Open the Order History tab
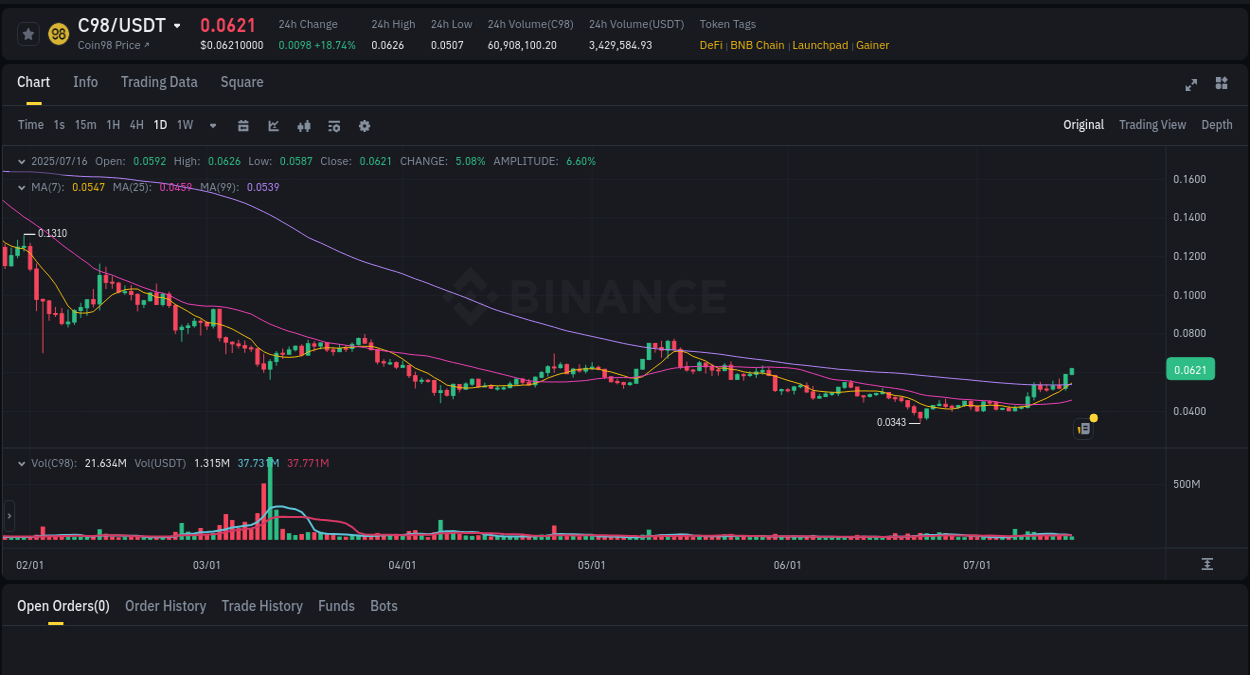The image size is (1250, 675). [x=165, y=606]
